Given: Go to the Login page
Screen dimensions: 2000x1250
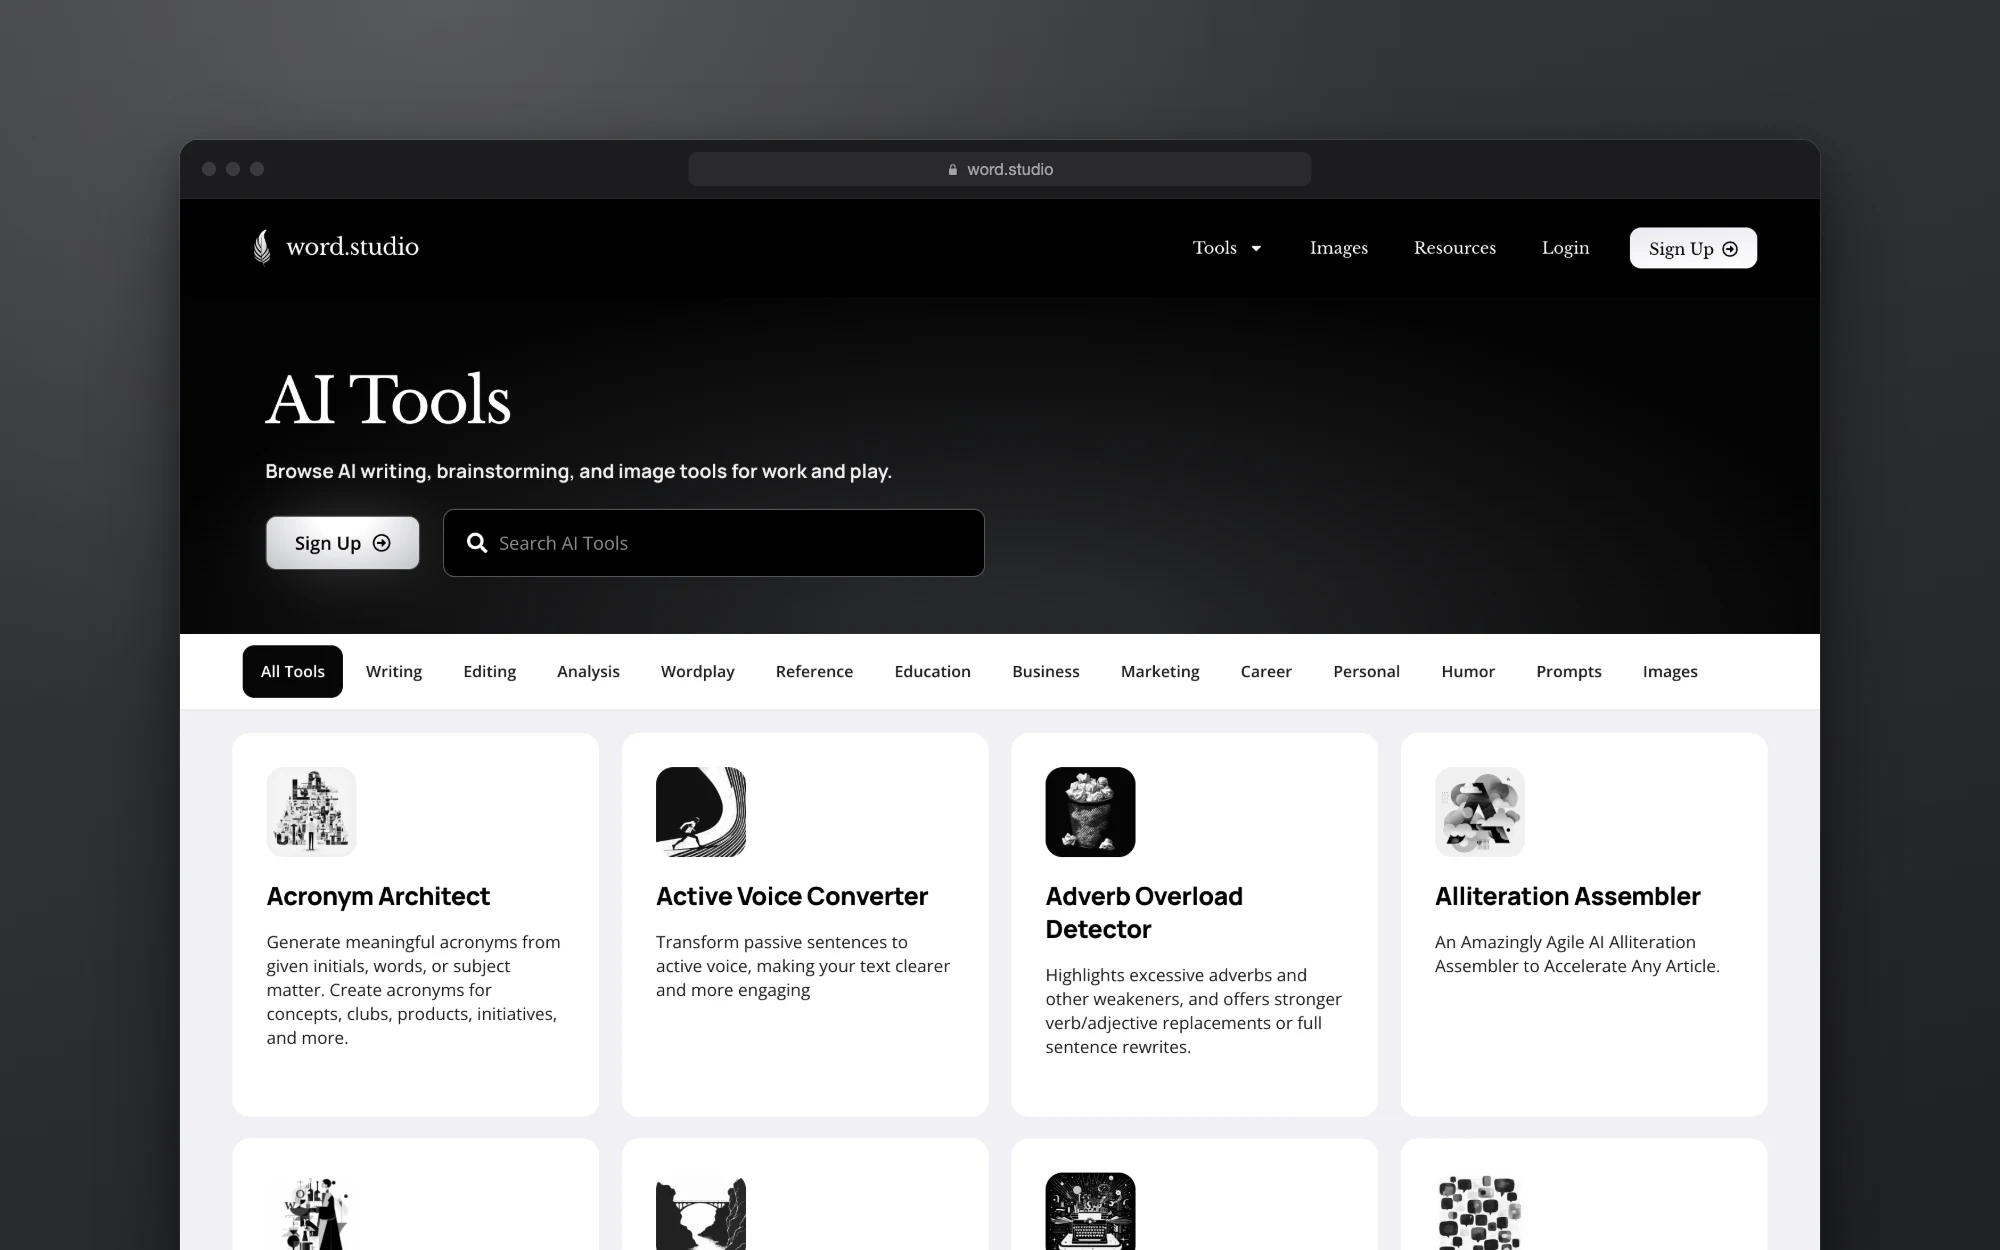Looking at the screenshot, I should coord(1565,248).
